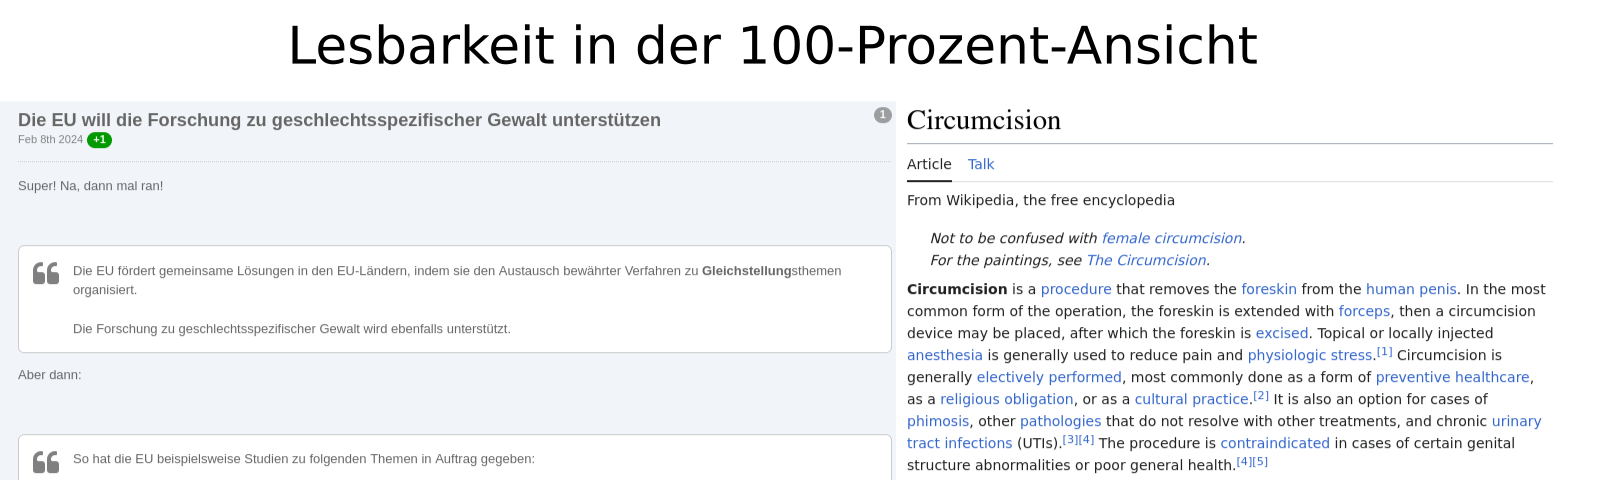Viewport: 1600px width, 480px height.
Task: Click the post title about EU Forschung
Action: (339, 120)
